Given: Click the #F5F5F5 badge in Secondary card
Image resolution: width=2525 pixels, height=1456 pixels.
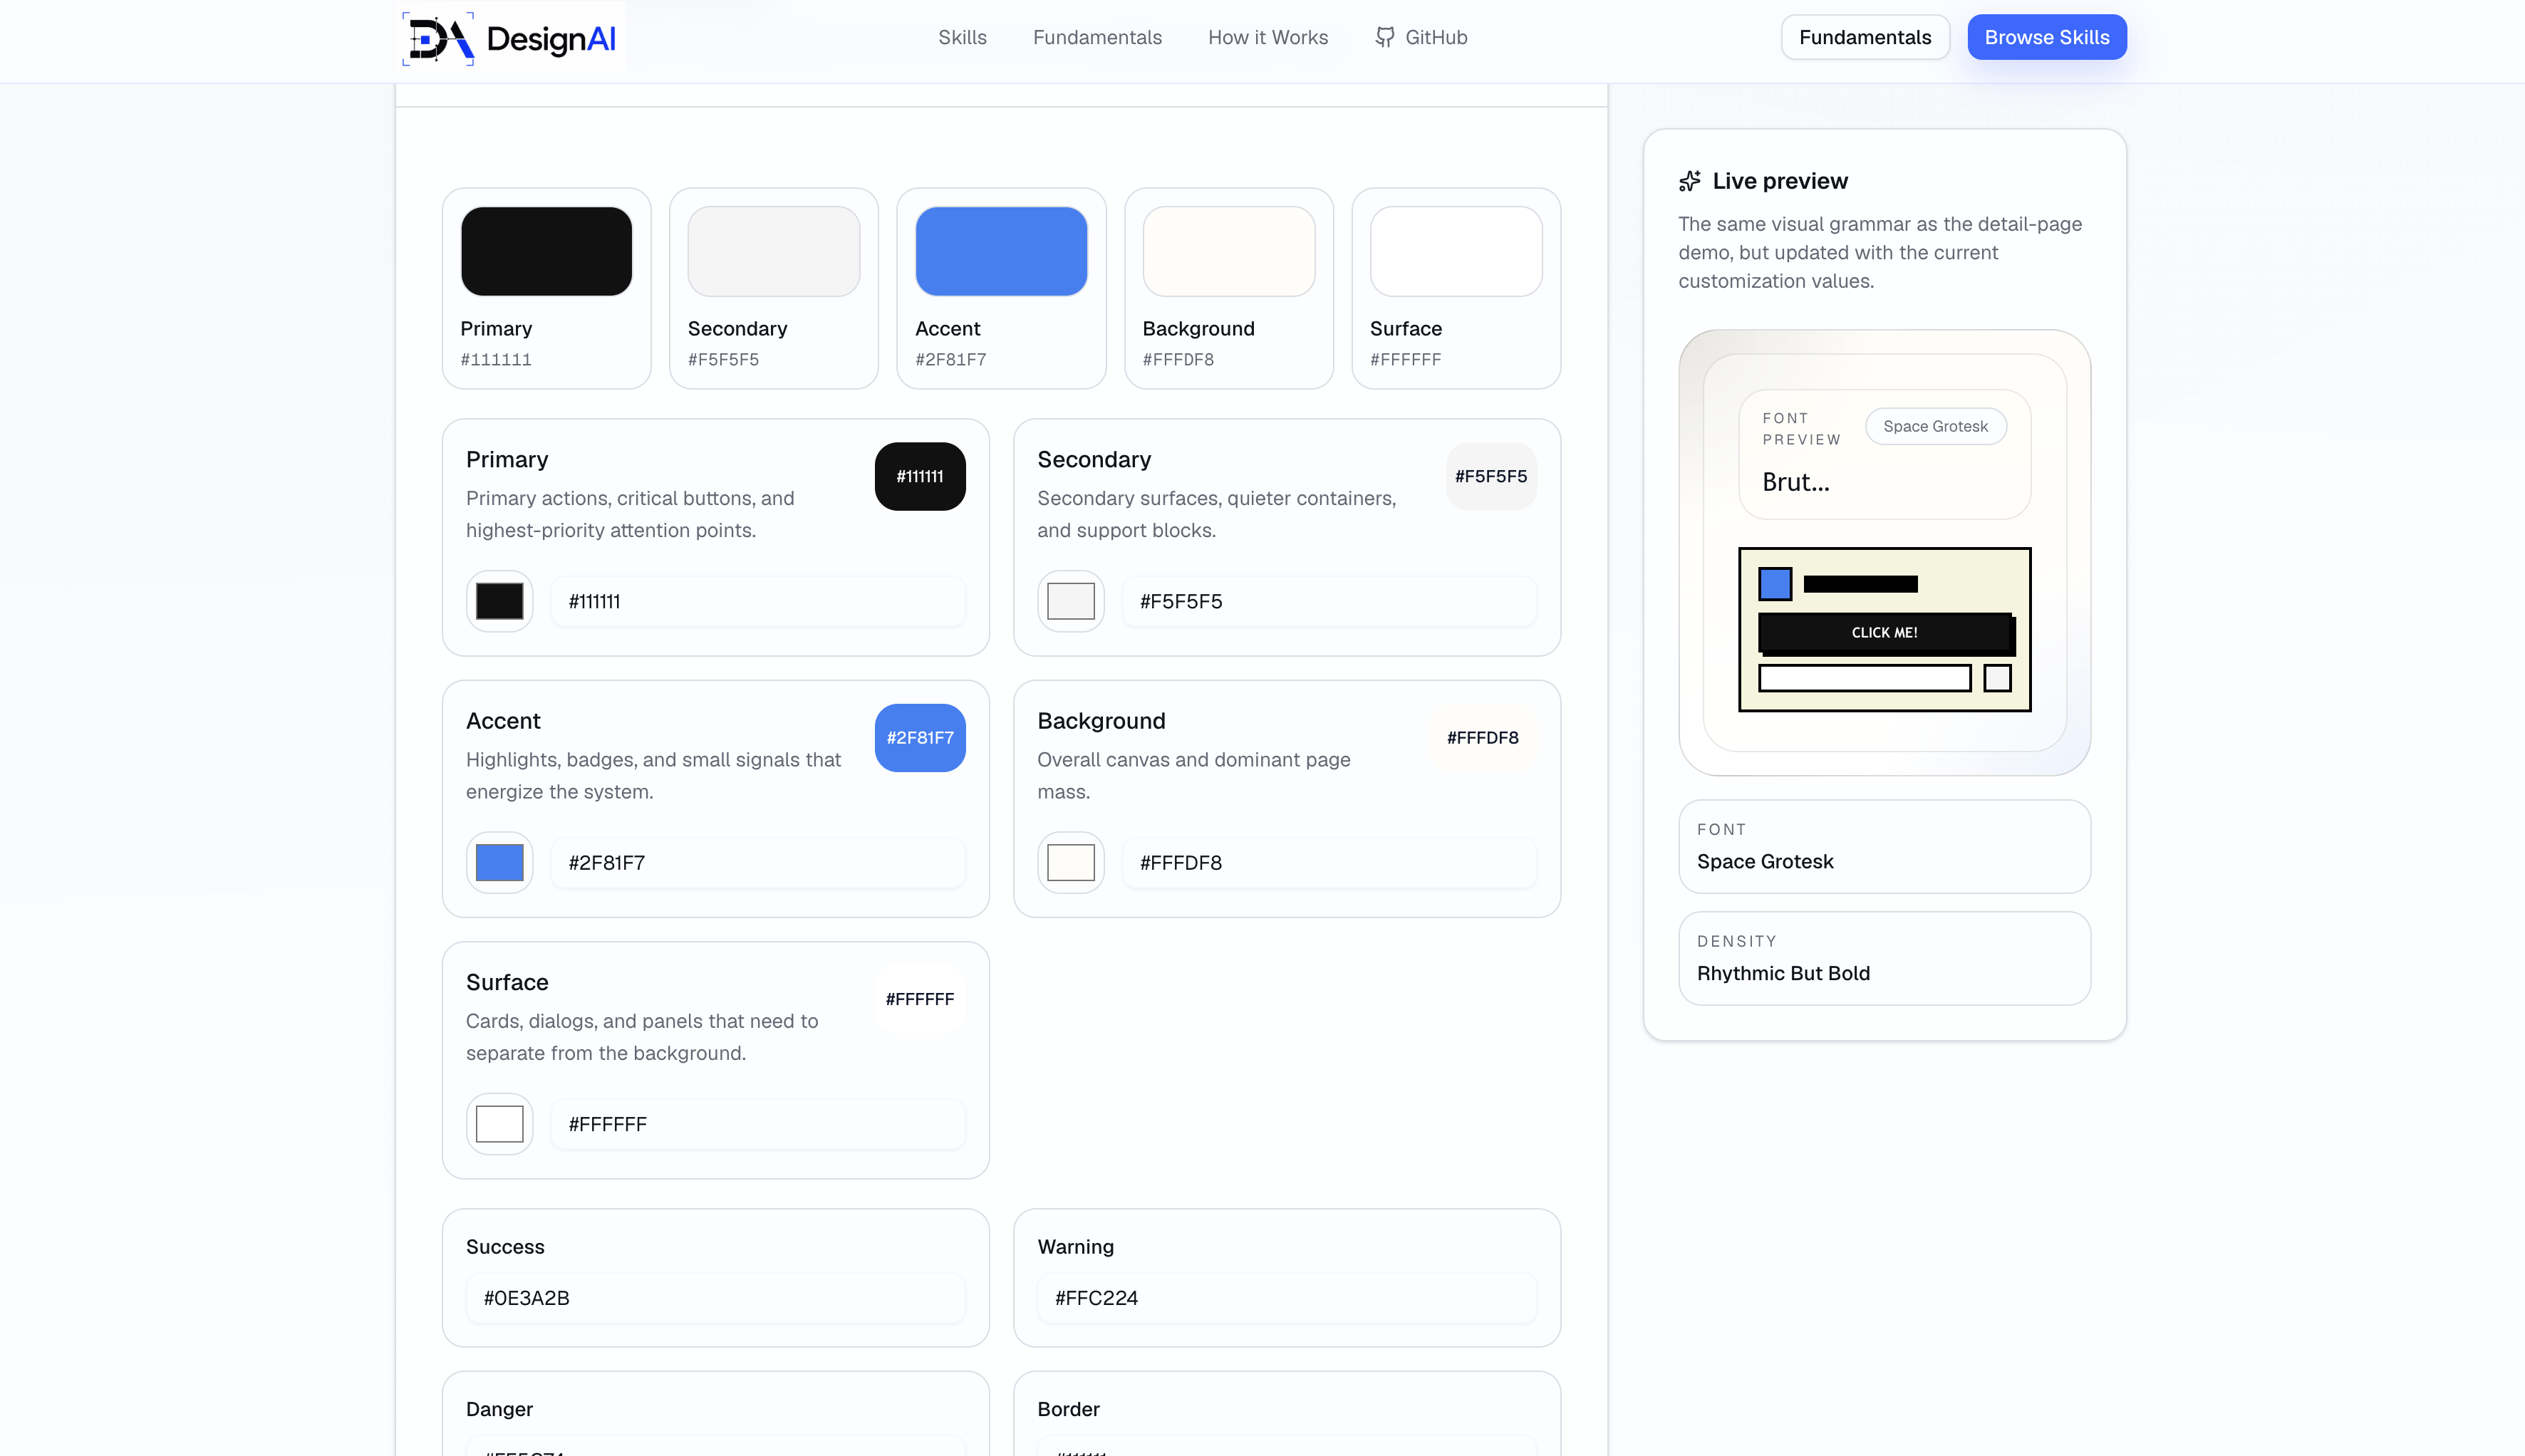Looking at the screenshot, I should click(1491, 476).
